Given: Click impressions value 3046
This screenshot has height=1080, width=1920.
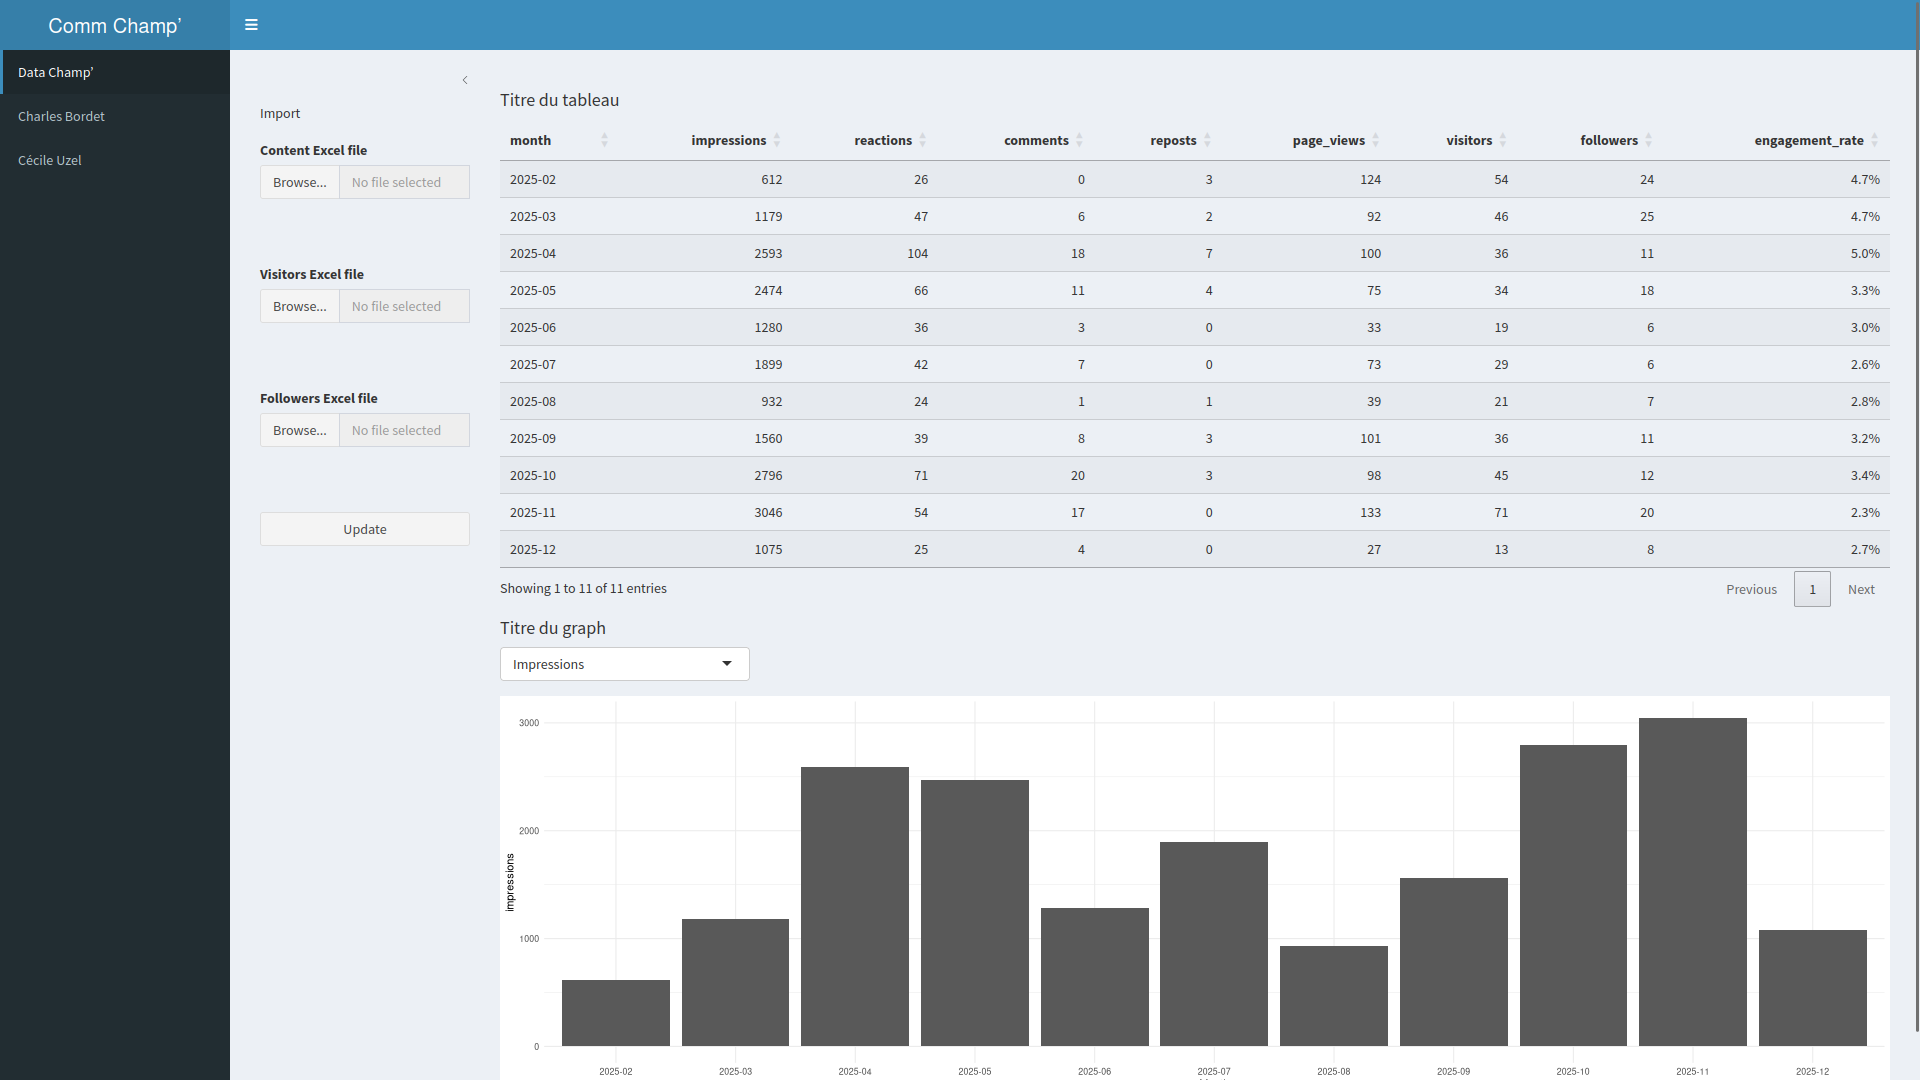Looking at the screenshot, I should (768, 512).
